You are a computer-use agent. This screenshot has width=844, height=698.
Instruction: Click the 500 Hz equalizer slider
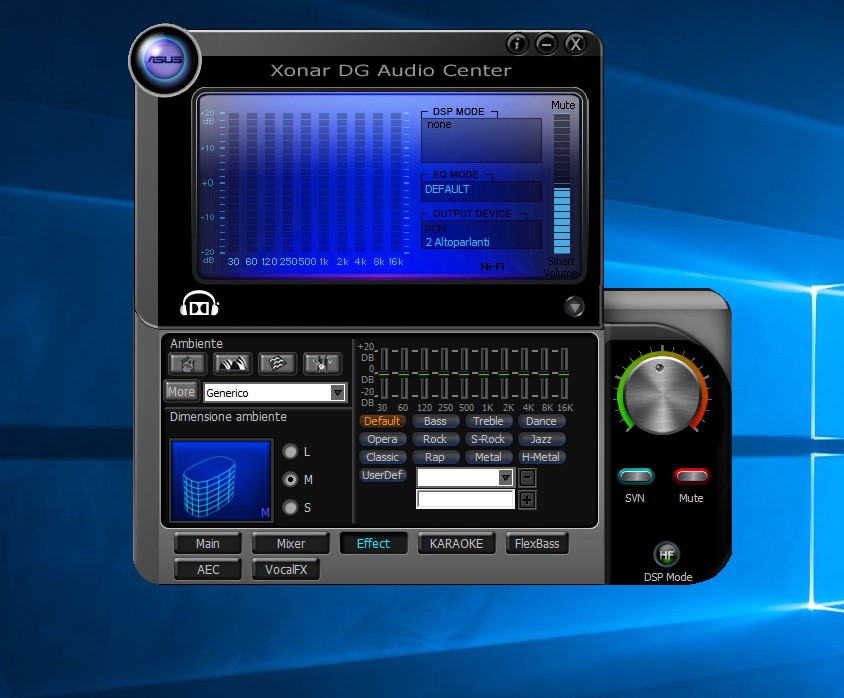(464, 373)
